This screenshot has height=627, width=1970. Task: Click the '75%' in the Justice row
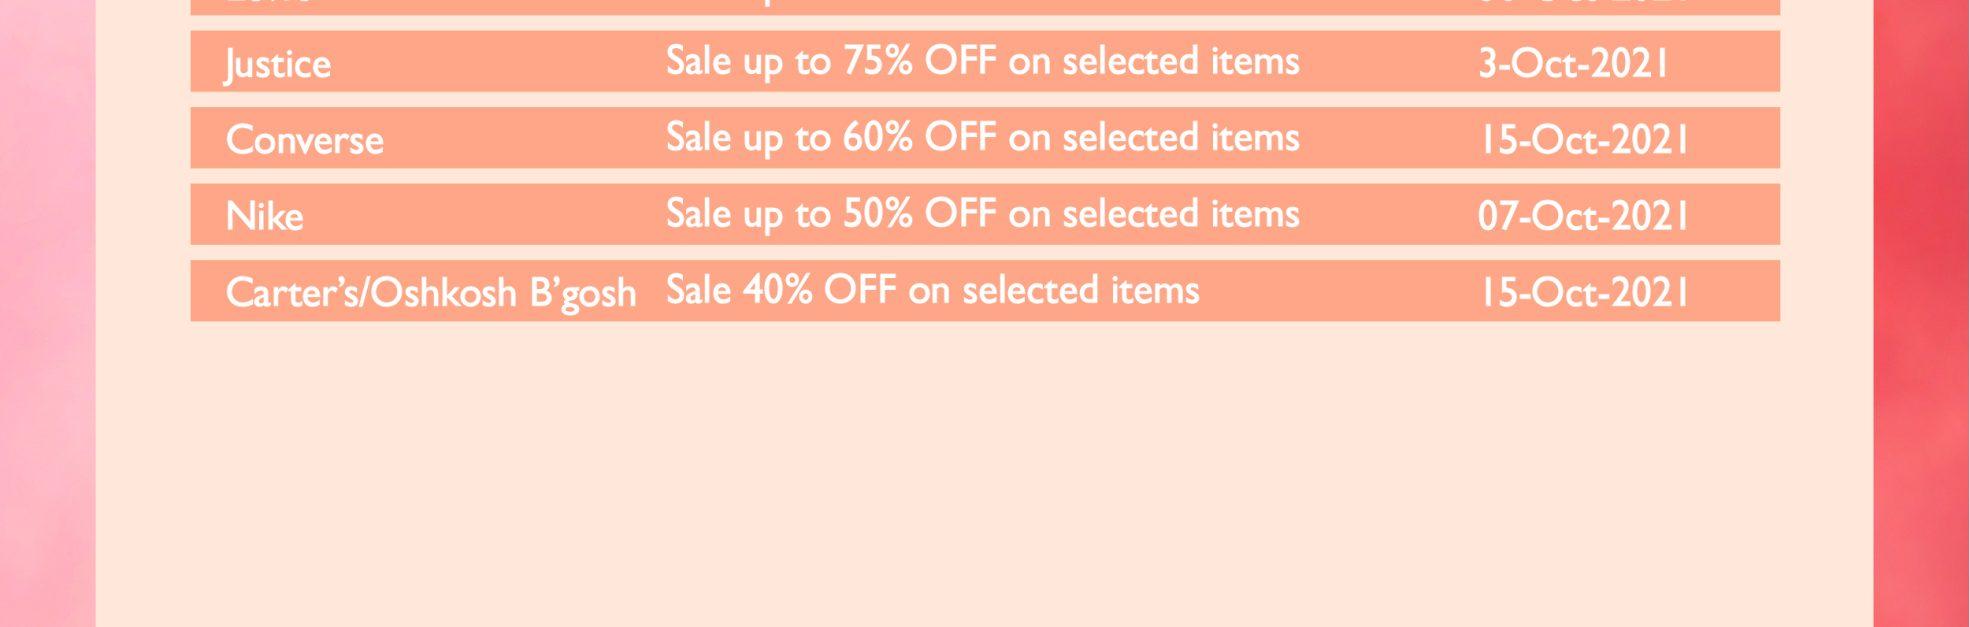[x=877, y=61]
